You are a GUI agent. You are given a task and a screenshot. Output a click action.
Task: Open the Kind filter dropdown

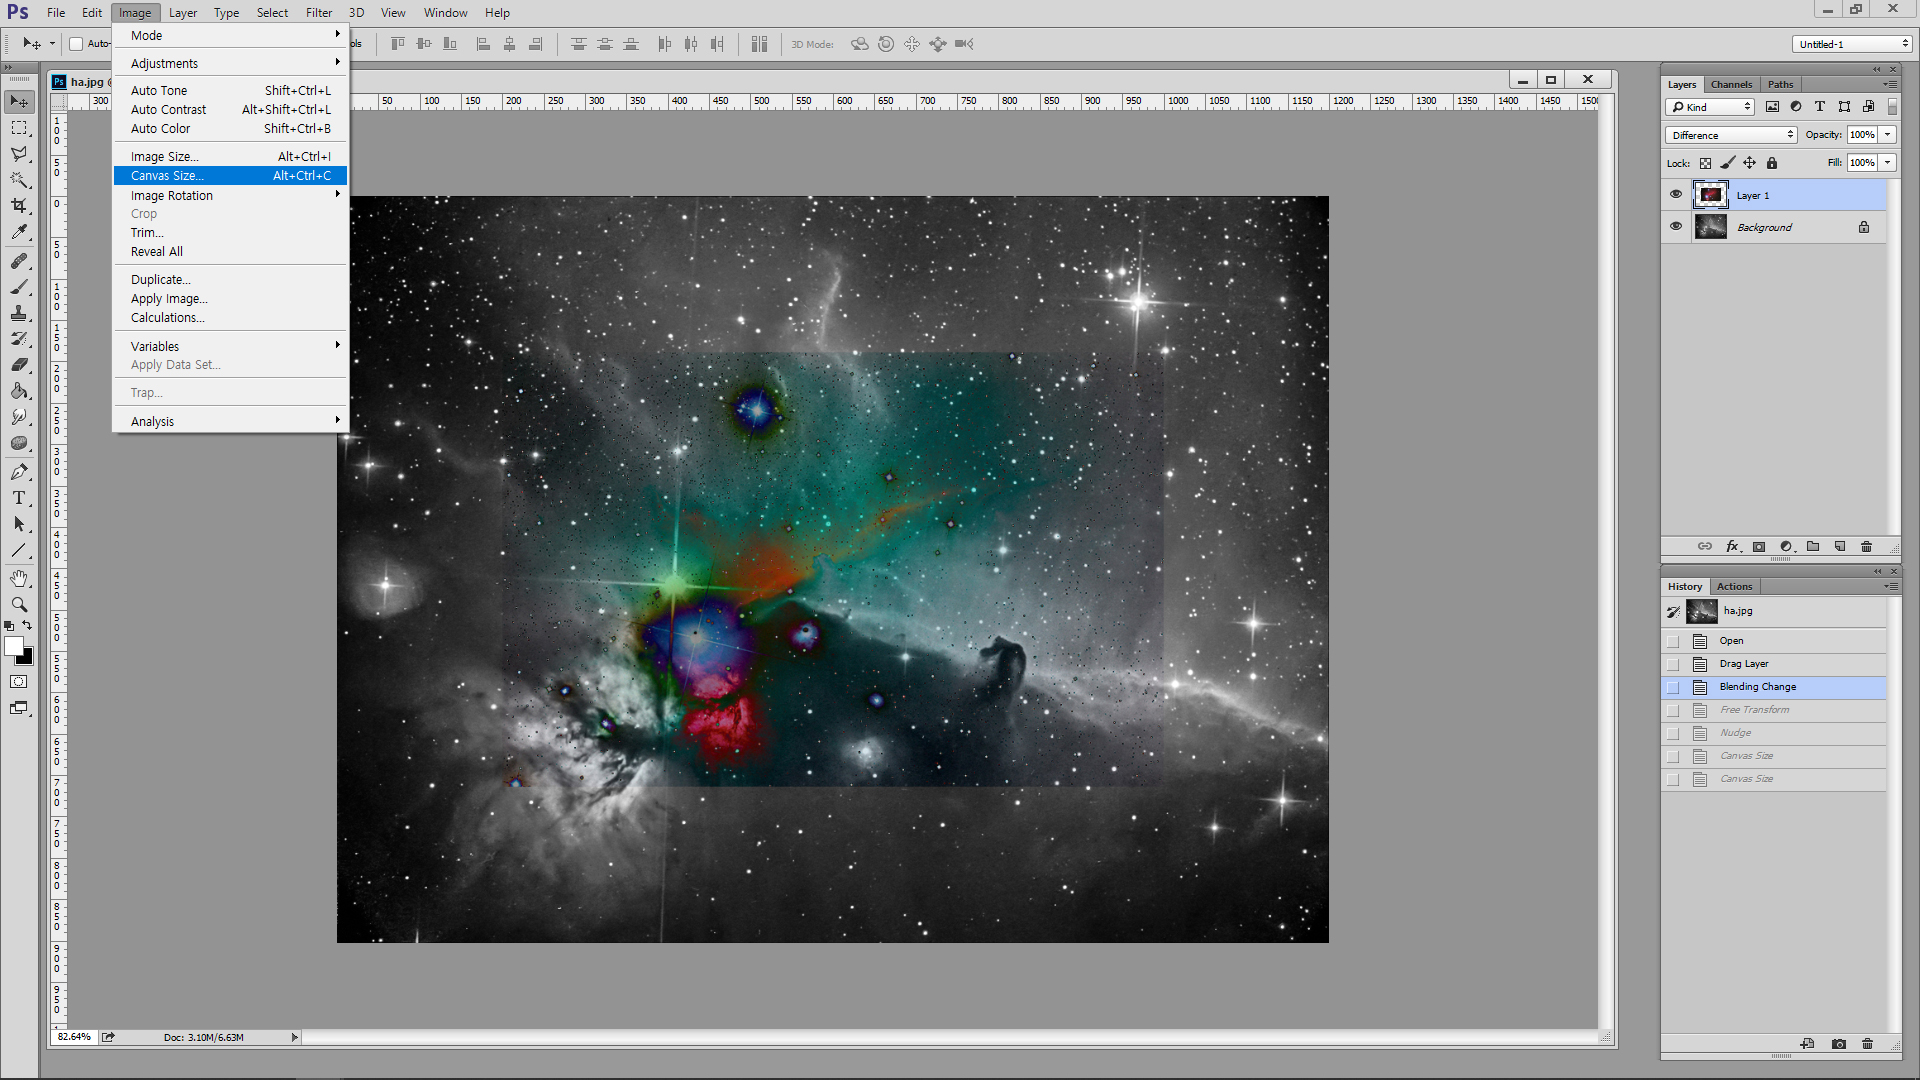click(1710, 107)
